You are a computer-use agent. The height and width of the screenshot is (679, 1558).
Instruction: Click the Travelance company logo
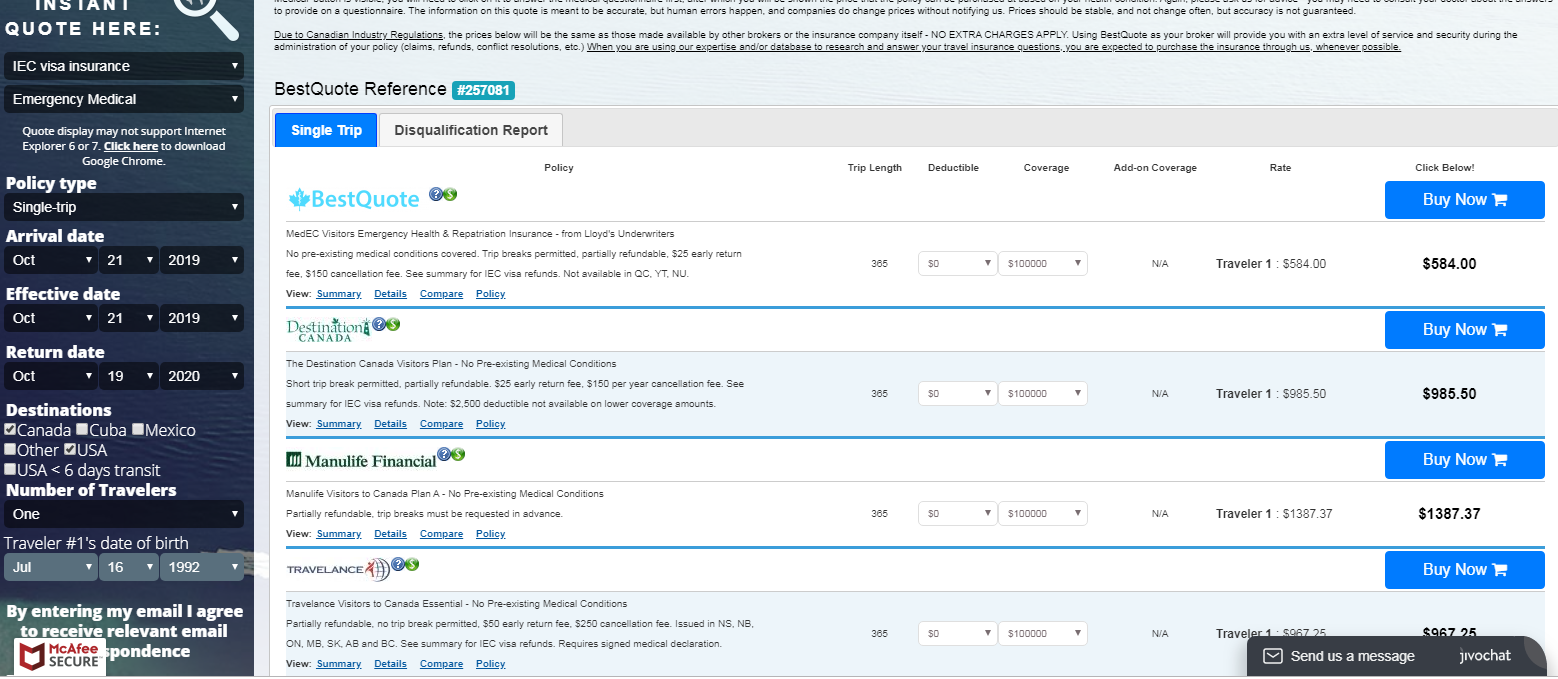pos(337,570)
